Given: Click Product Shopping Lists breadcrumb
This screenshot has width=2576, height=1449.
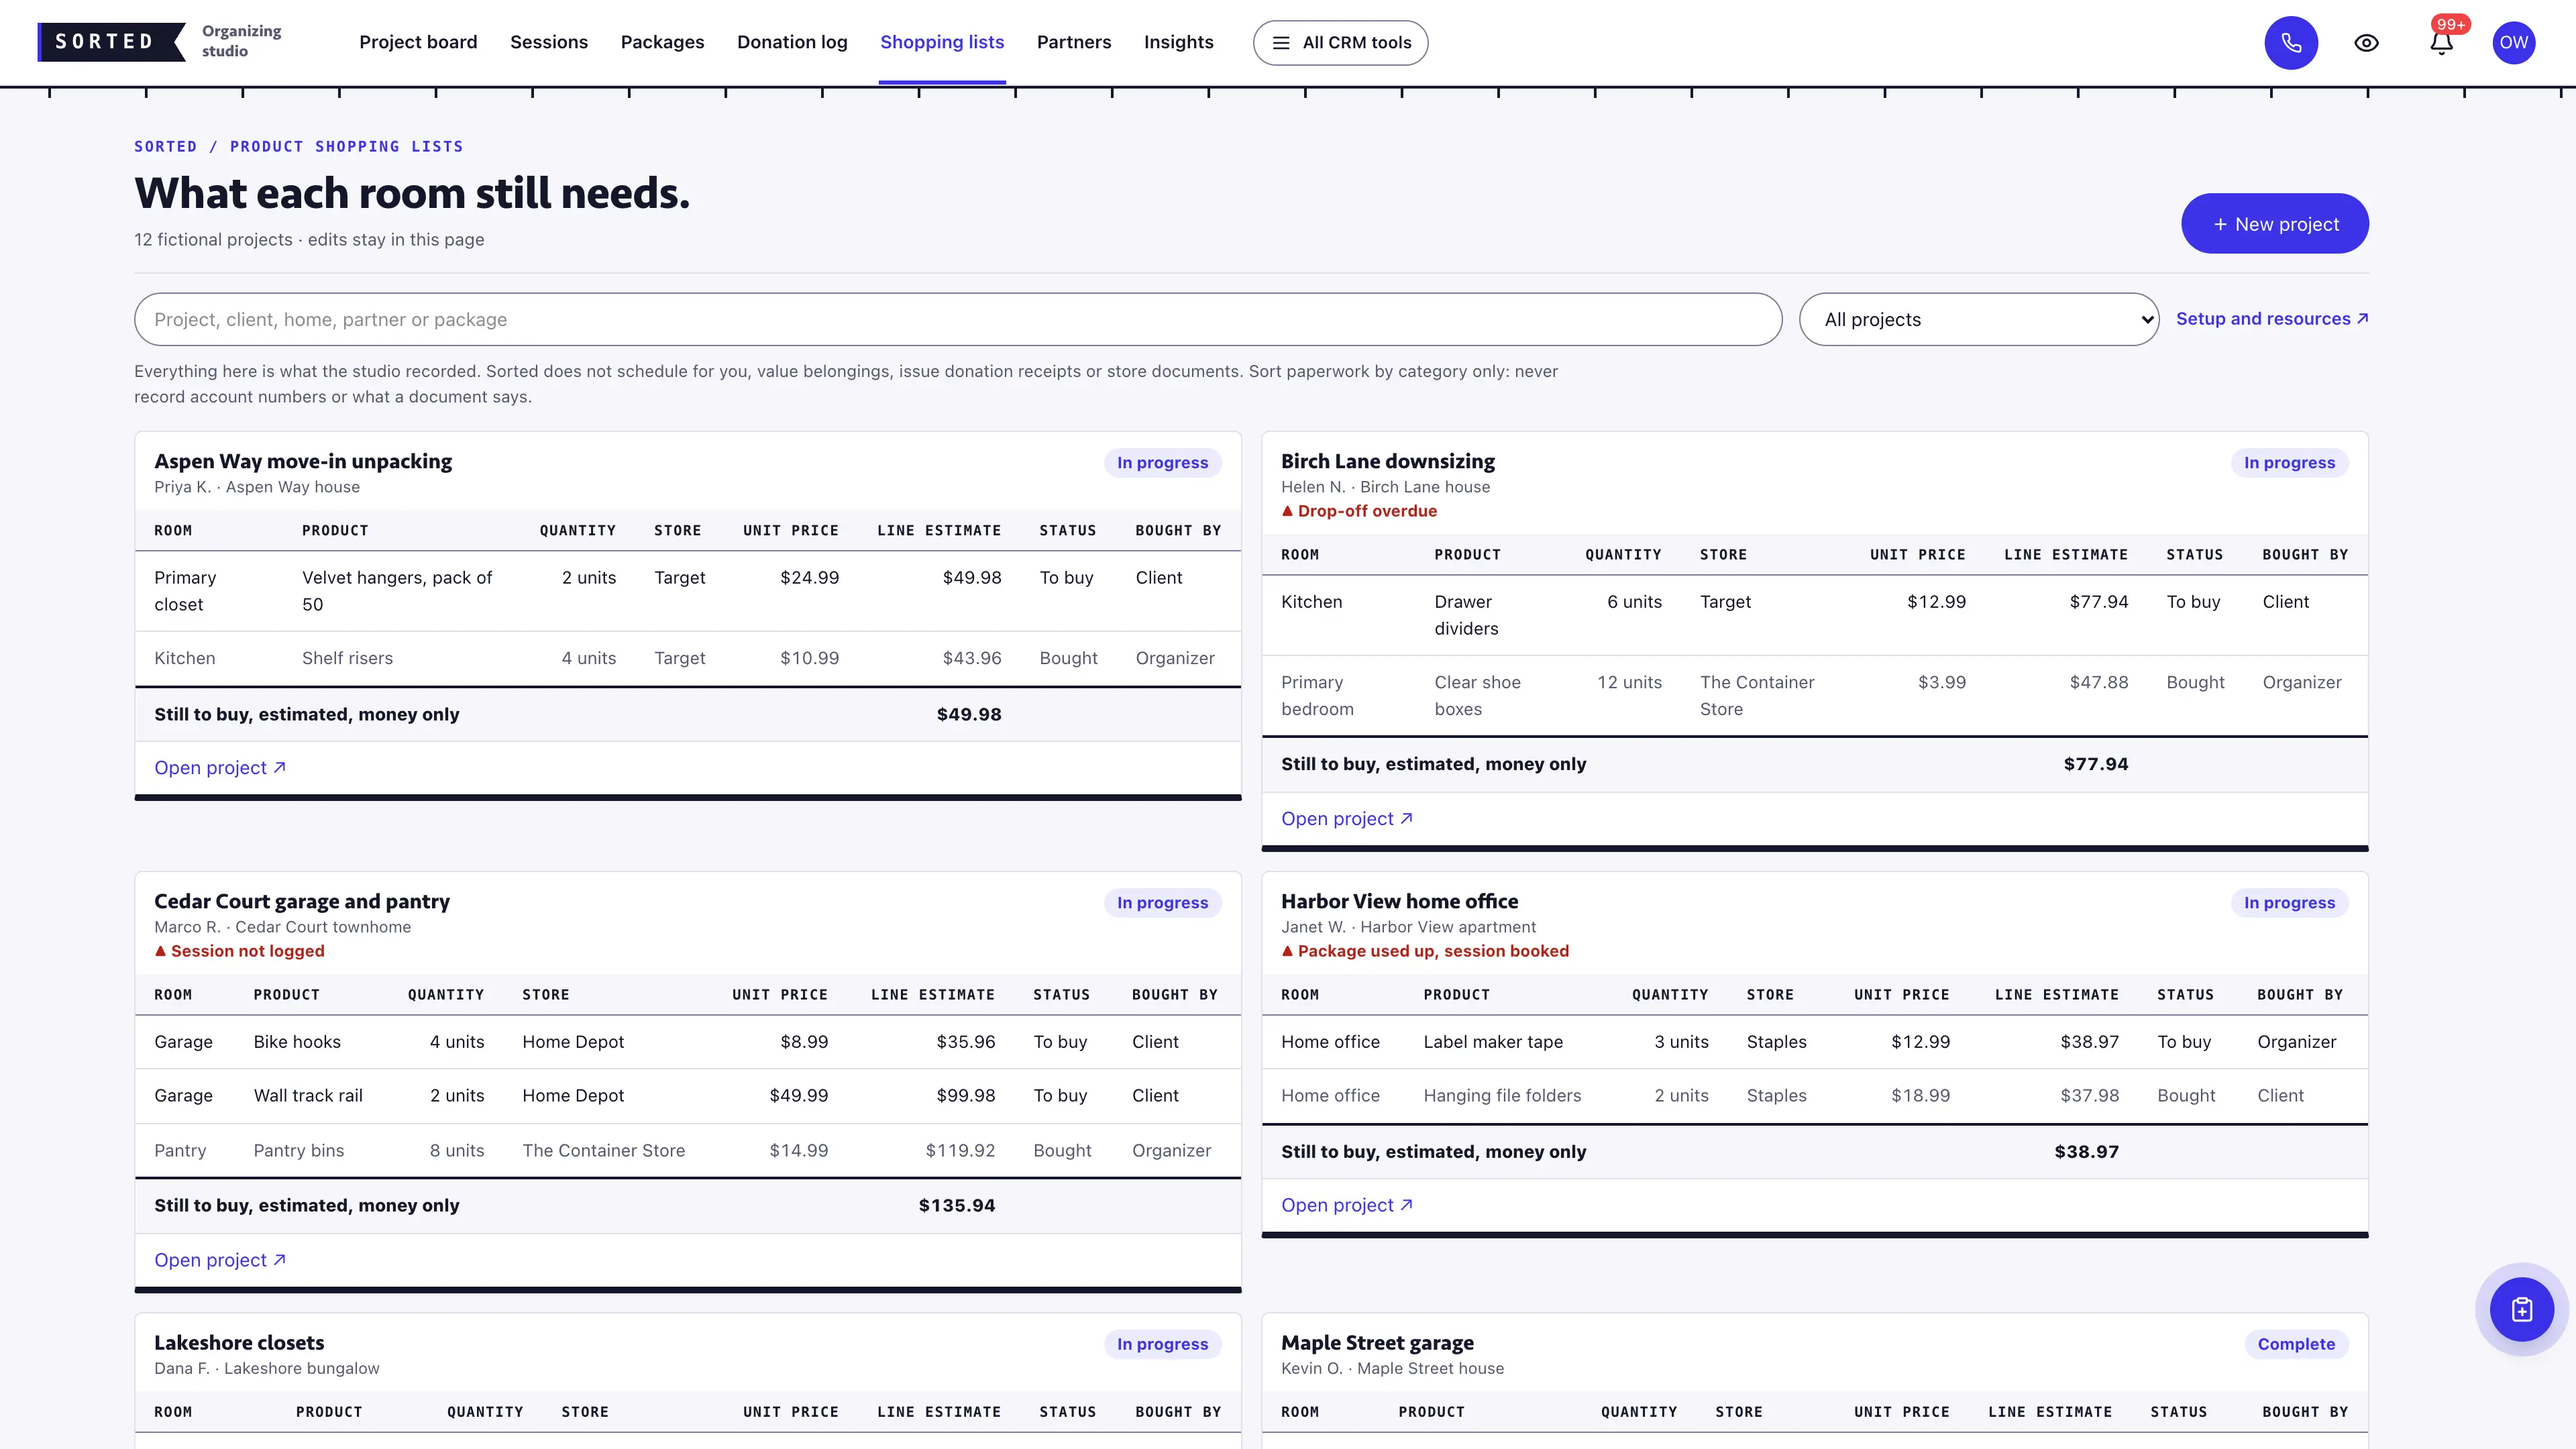Looking at the screenshot, I should [x=347, y=147].
